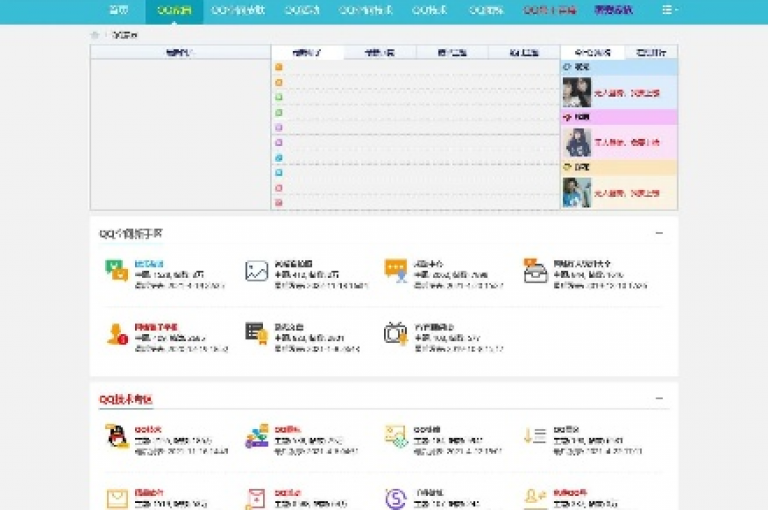Open the down-arrow sorted list forum icon
Viewport: 768px width, 510px height.
coord(535,436)
